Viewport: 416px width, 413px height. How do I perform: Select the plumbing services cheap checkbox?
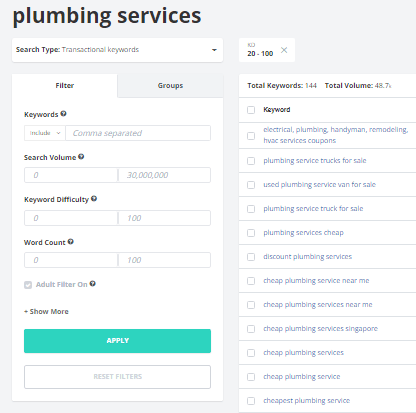(251, 233)
